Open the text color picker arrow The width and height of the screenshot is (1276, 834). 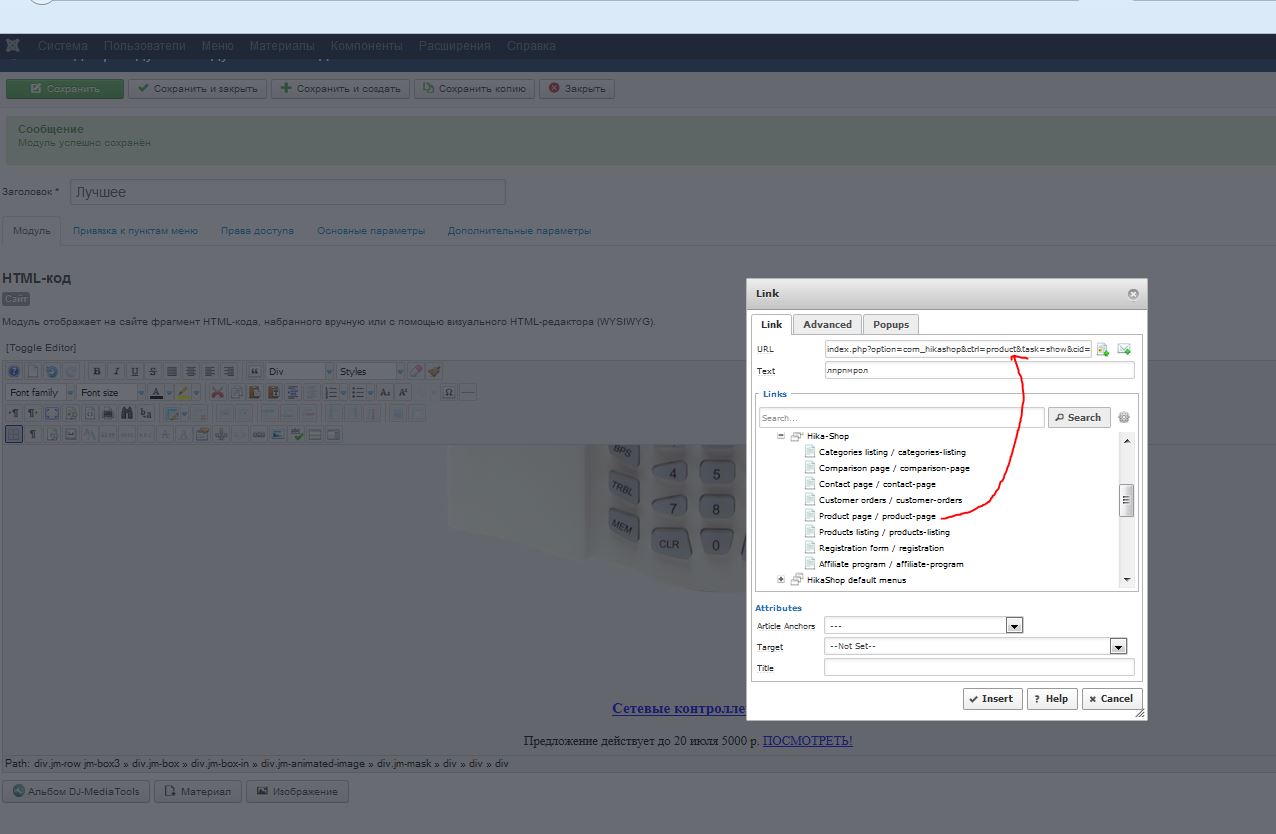pos(169,393)
